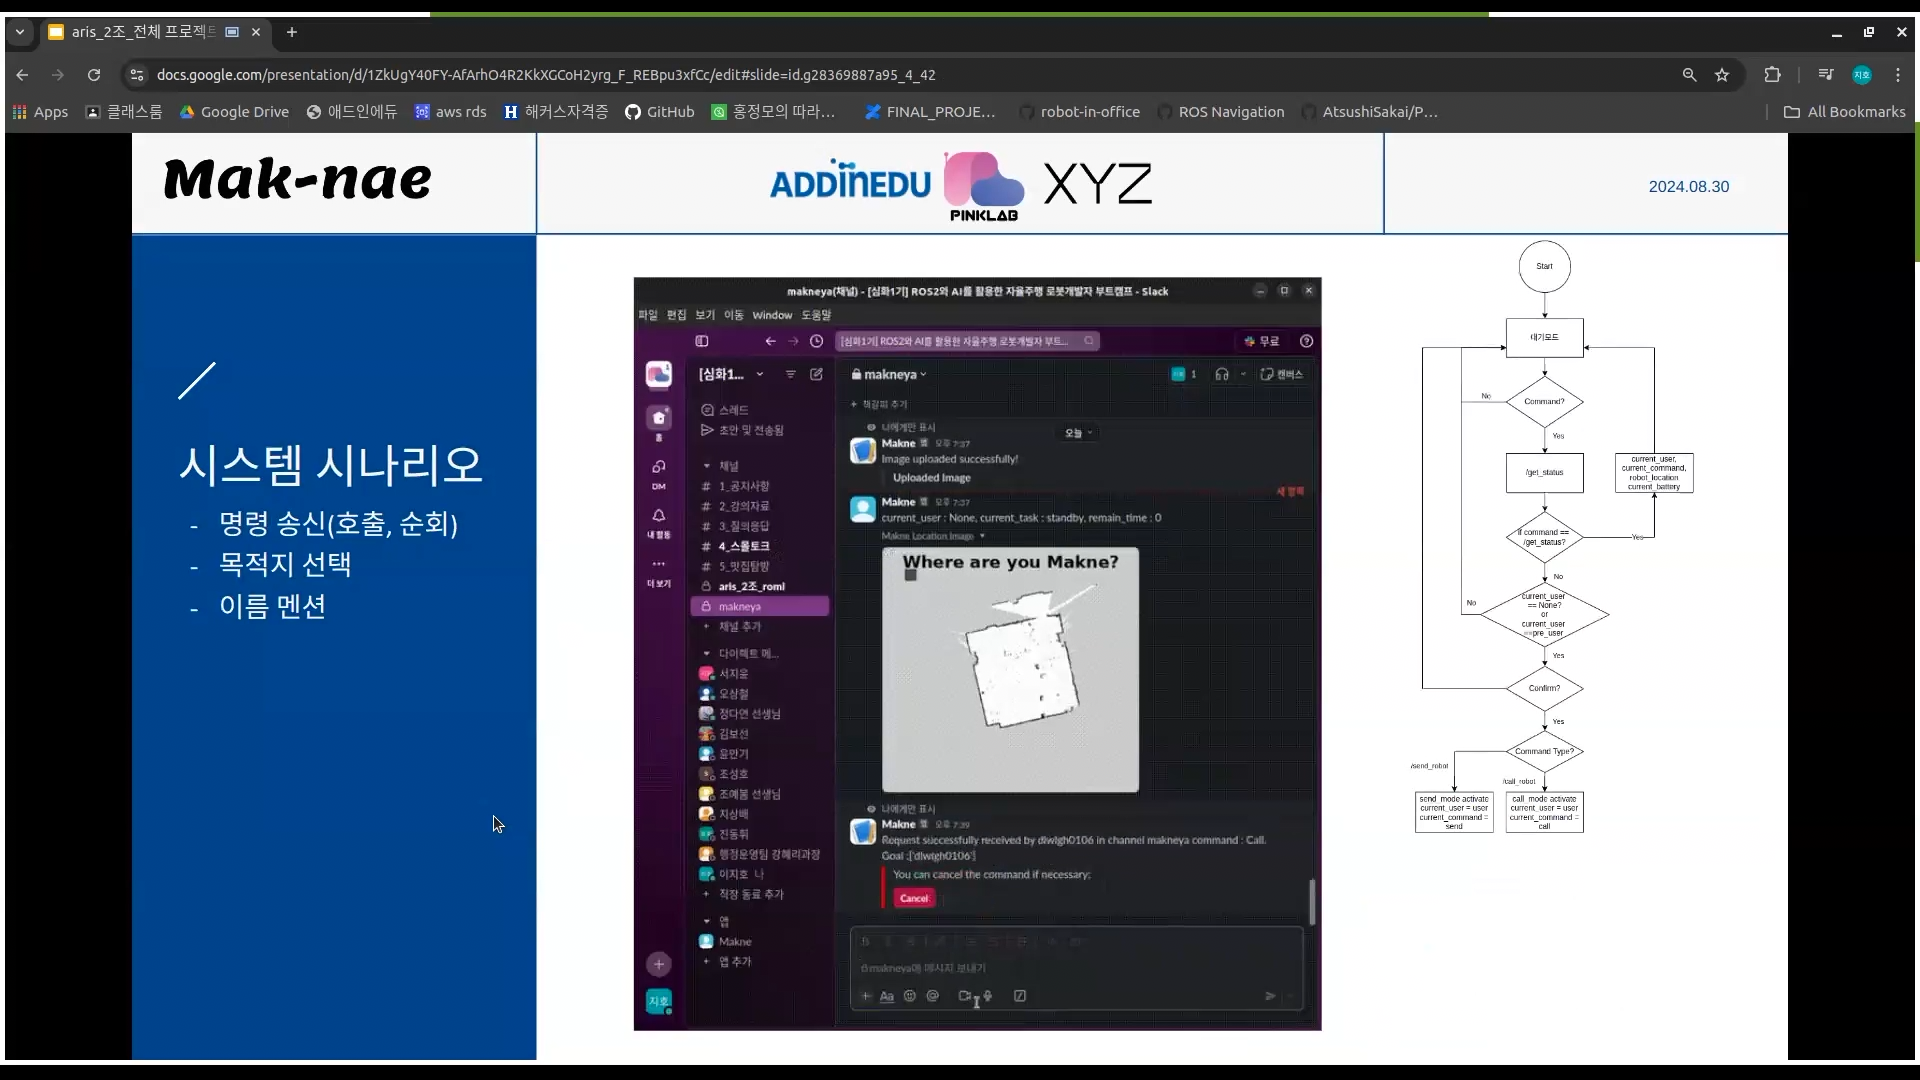Click the zoom magnifier icon in the address bar
Screen dimensions: 1920x1080
[x=1689, y=75]
